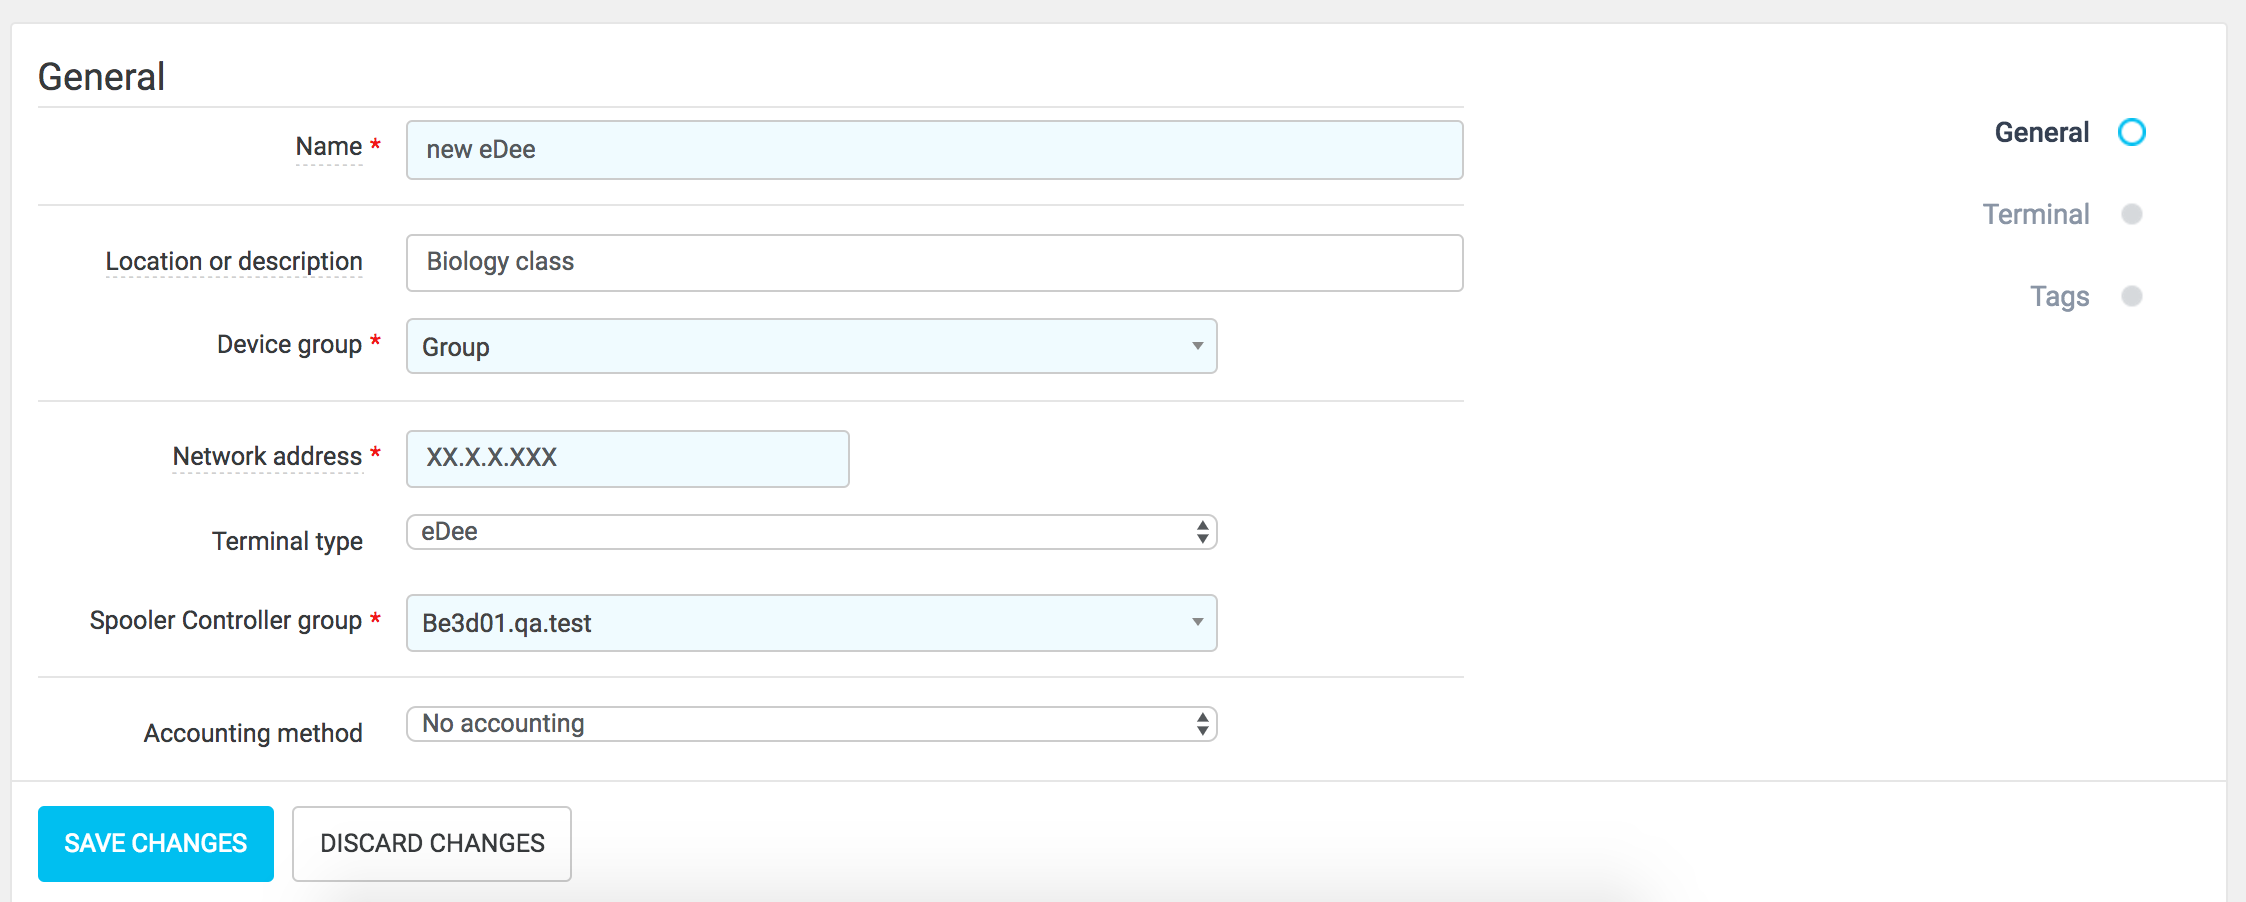
Task: Click the General section circle indicator
Action: point(2132,132)
